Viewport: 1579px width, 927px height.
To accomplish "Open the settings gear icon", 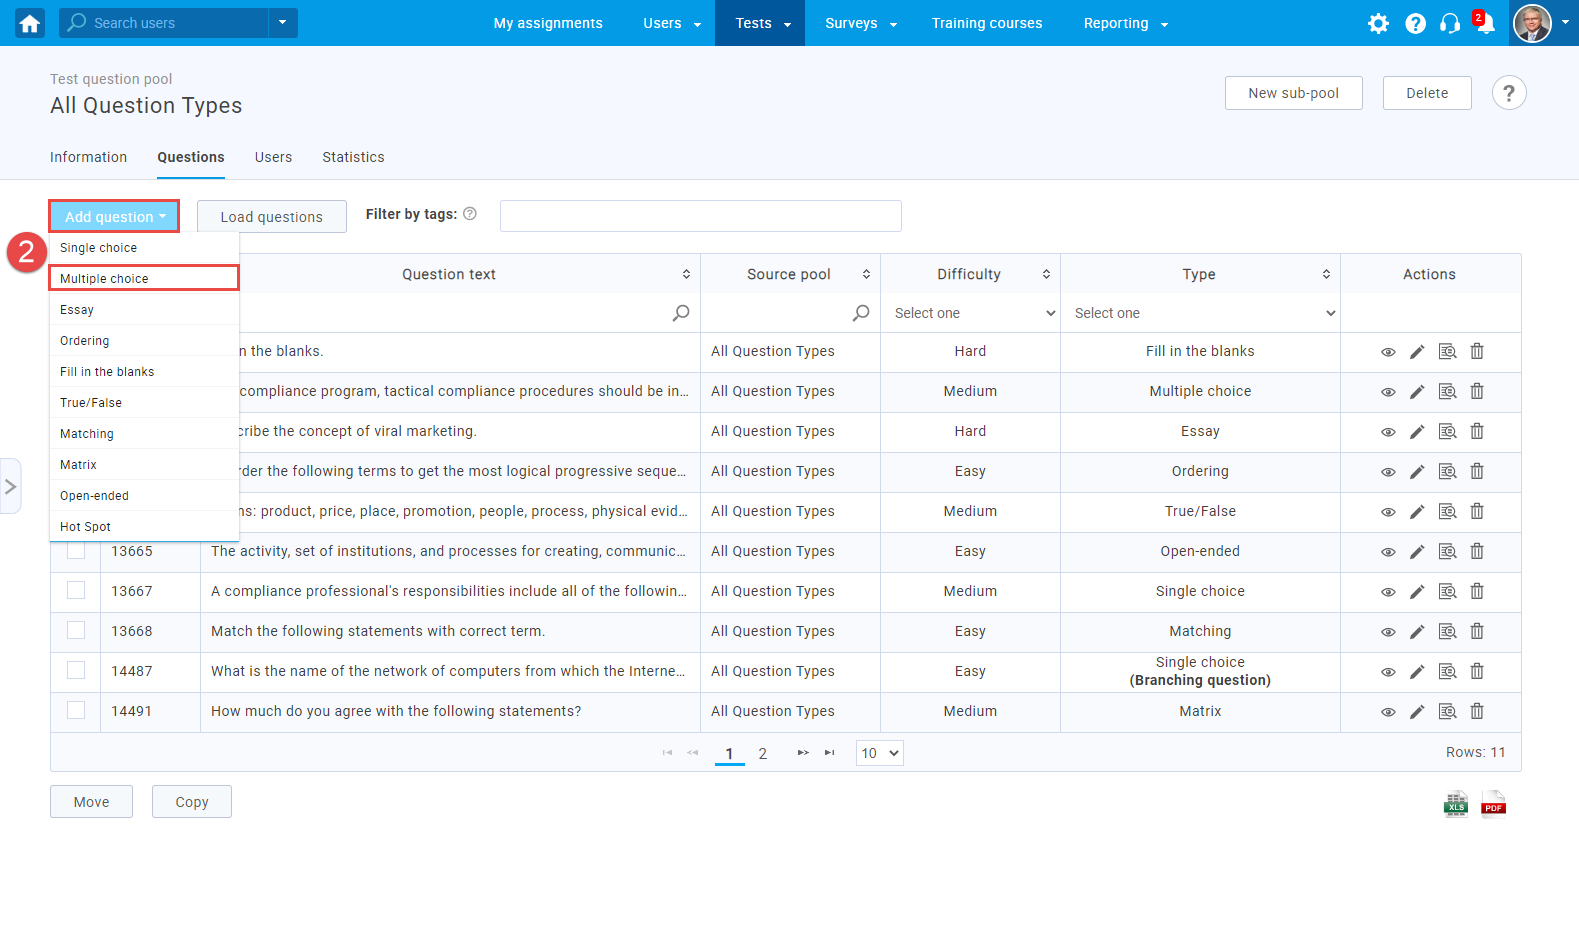I will [x=1378, y=23].
